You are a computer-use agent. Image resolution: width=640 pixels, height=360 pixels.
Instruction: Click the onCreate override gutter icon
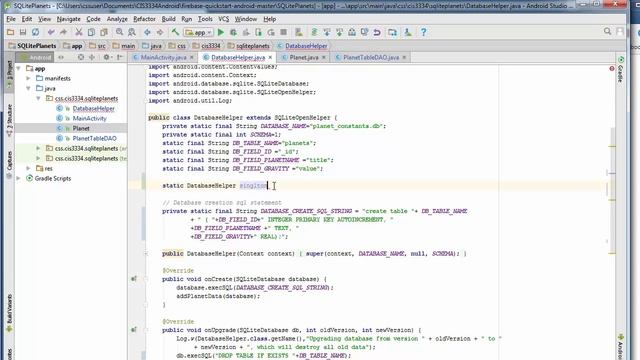click(x=134, y=279)
